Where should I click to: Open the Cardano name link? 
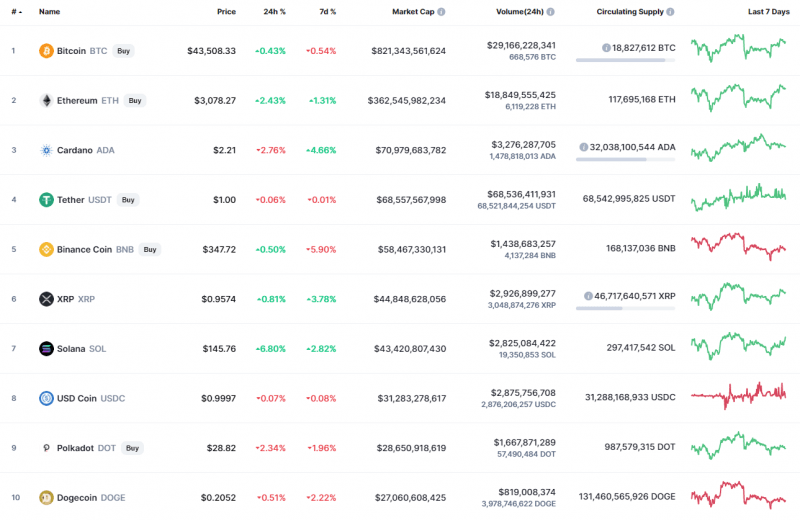pyautogui.click(x=75, y=150)
